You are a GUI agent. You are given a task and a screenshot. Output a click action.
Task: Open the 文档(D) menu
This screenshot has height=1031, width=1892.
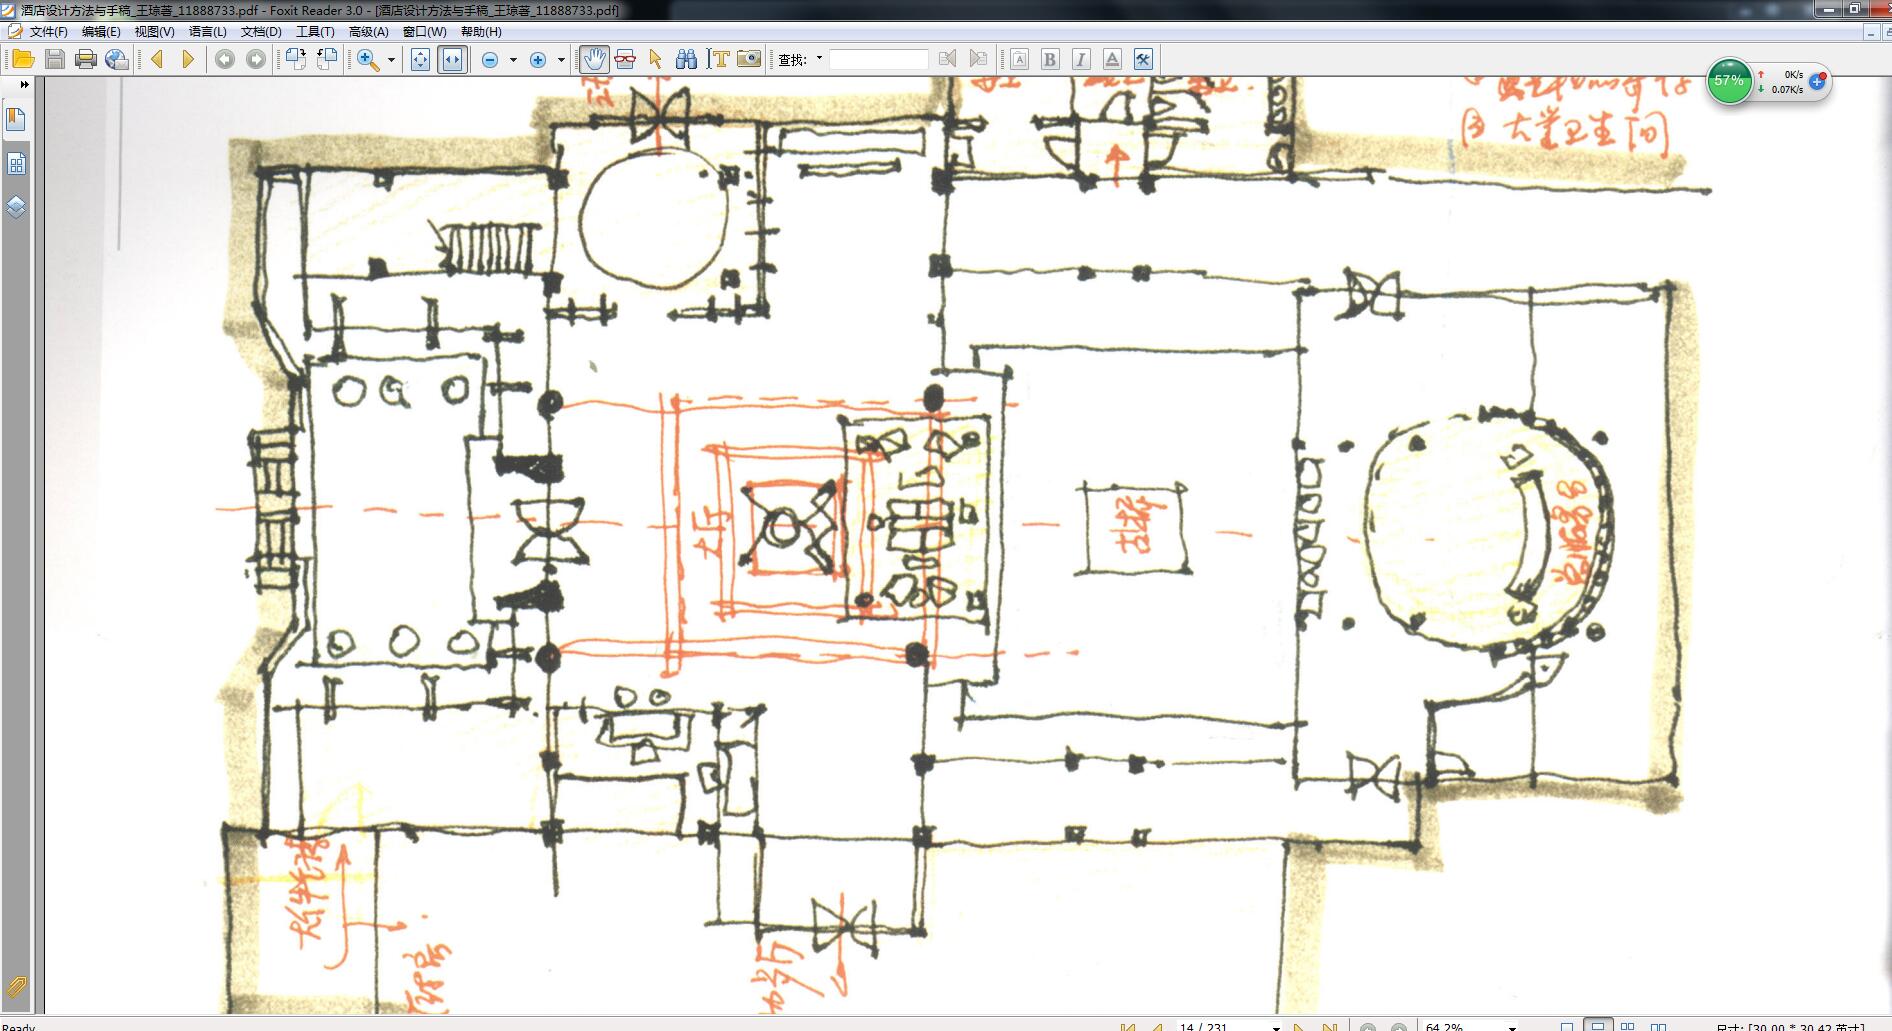click(261, 32)
